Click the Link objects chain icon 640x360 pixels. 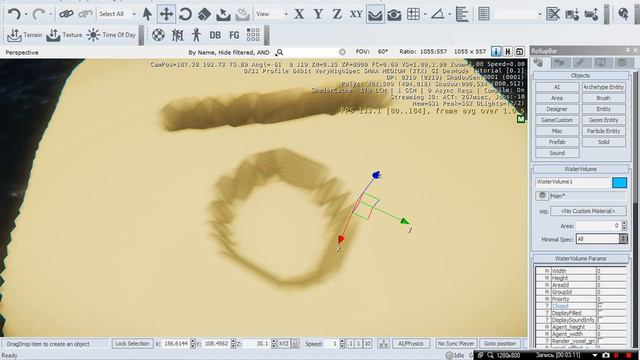click(x=66, y=14)
